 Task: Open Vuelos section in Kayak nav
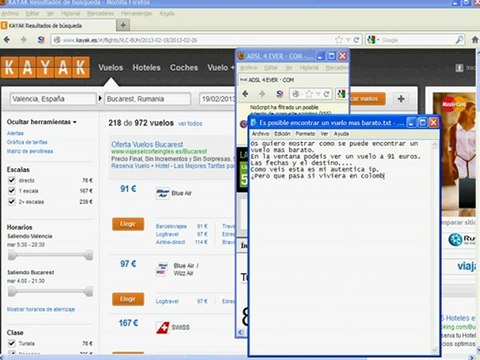[x=111, y=68]
